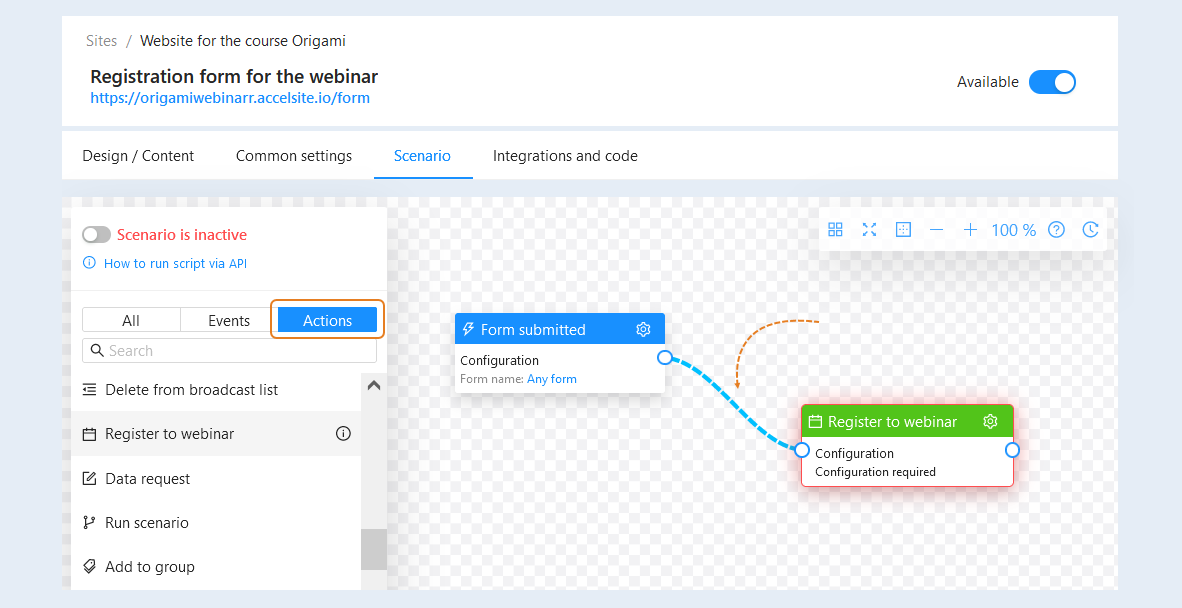The width and height of the screenshot is (1182, 608).
Task: Click the scroll up chevron in actions list
Action: 373,385
